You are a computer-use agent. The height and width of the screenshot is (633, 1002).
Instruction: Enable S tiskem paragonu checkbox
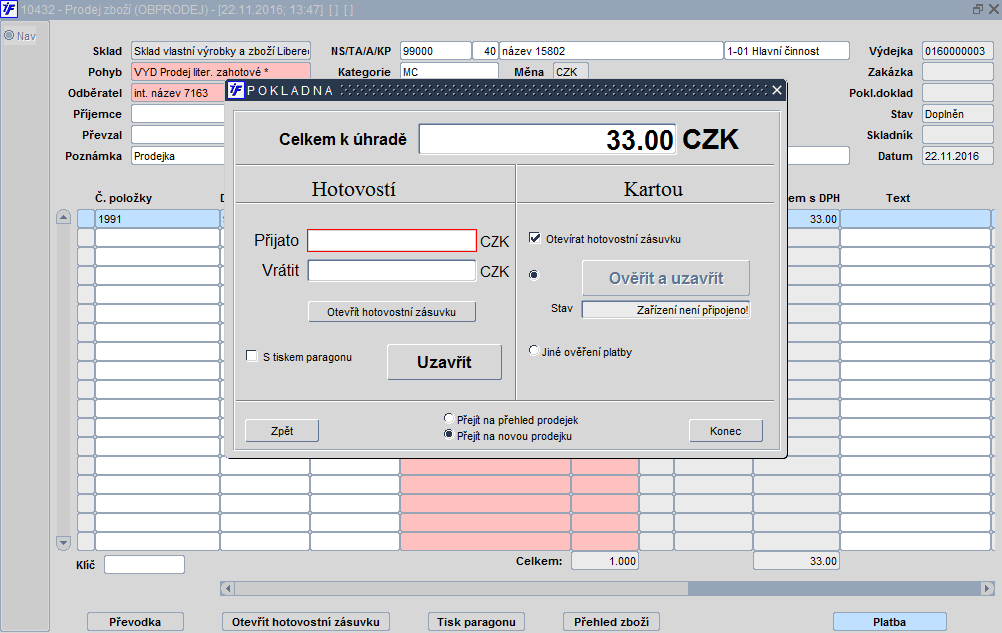(252, 356)
